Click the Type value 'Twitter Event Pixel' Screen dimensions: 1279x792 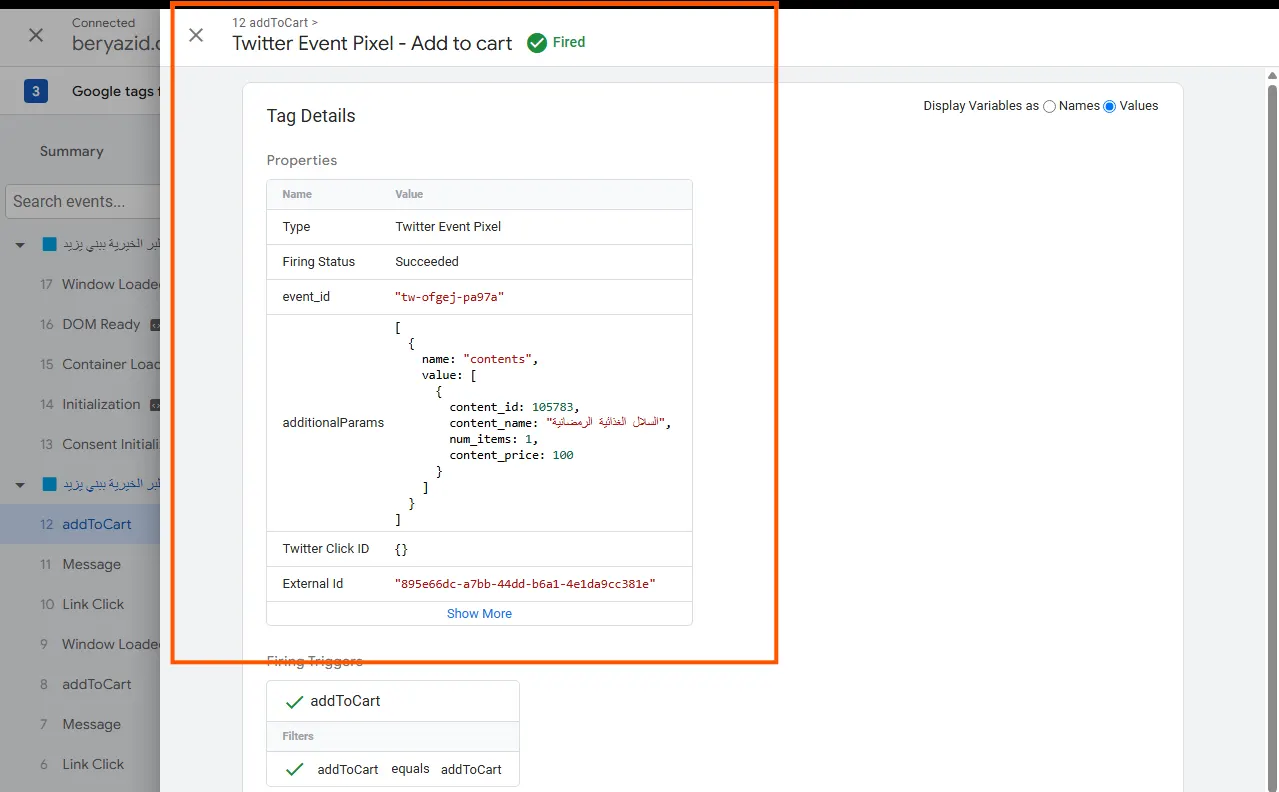pyautogui.click(x=448, y=227)
